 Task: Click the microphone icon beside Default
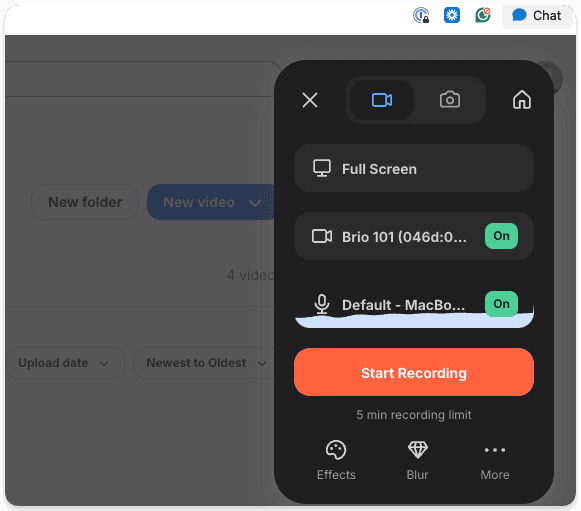tap(322, 304)
